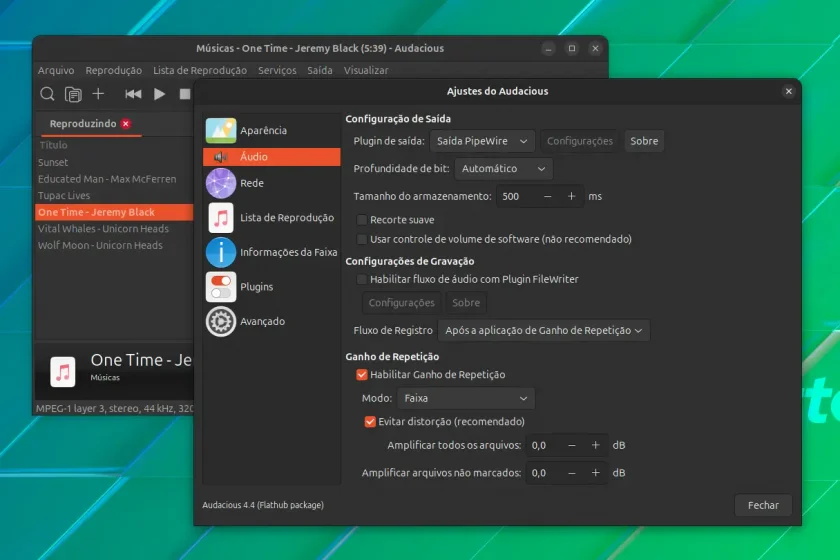Increase Tamanho do armazenamento with plus
Viewport: 840px width, 560px height.
point(572,196)
